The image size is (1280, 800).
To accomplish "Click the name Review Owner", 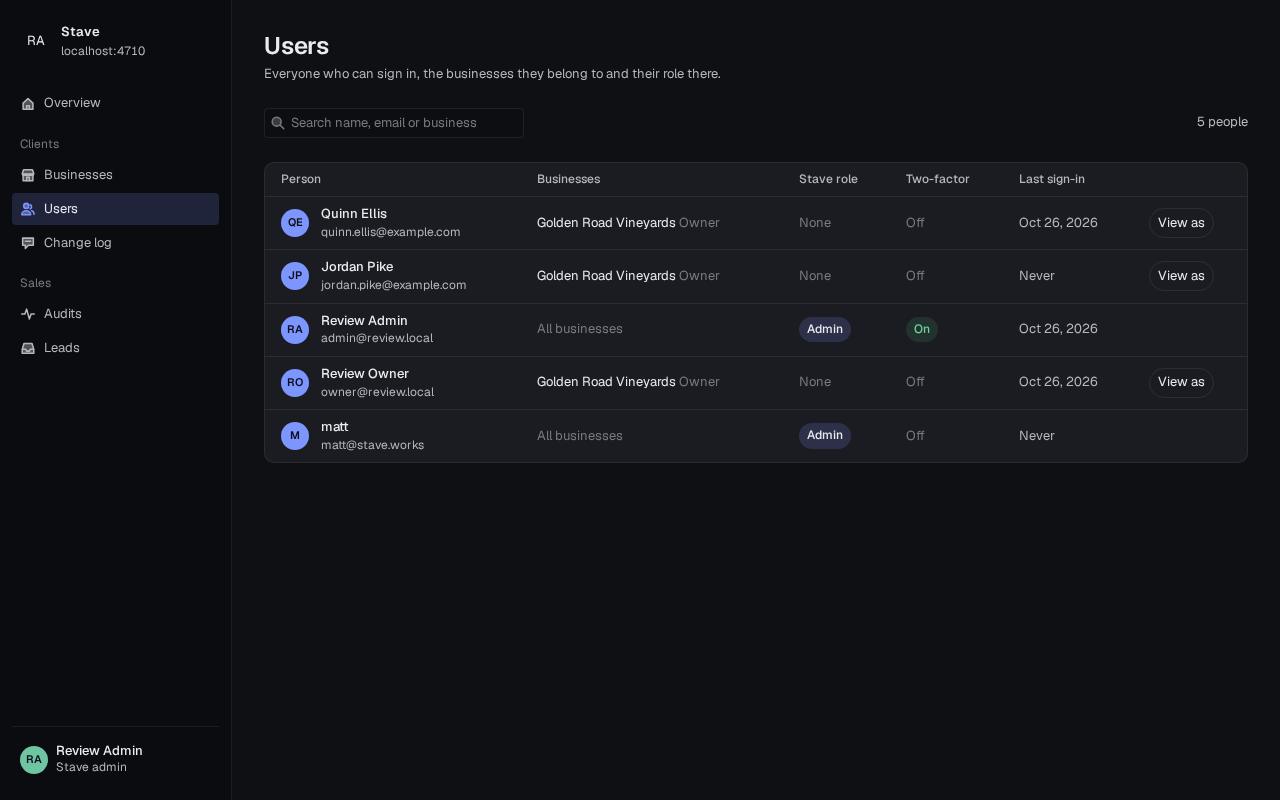I will [x=365, y=374].
